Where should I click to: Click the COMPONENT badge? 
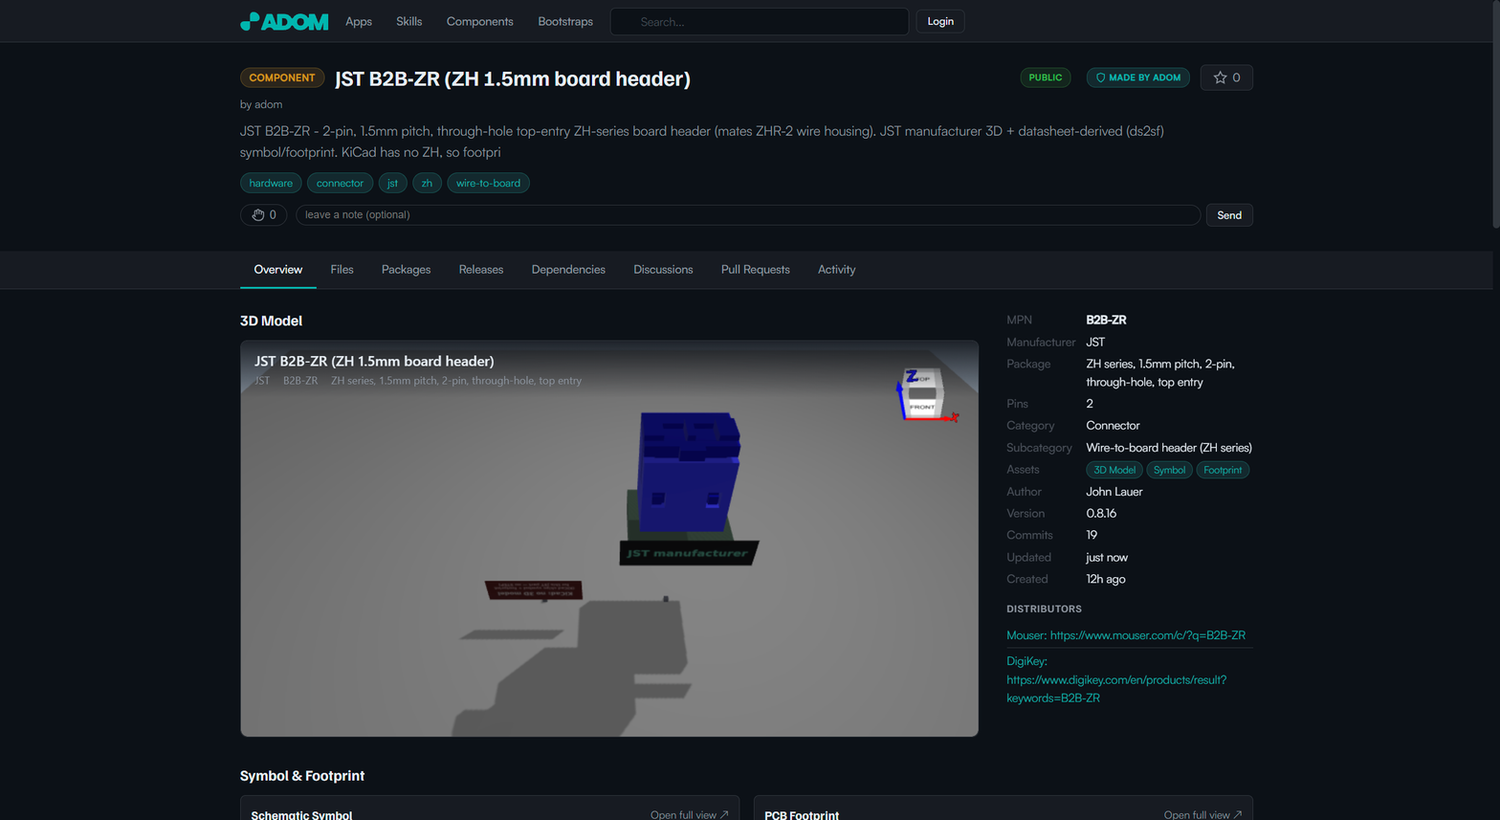(x=282, y=77)
